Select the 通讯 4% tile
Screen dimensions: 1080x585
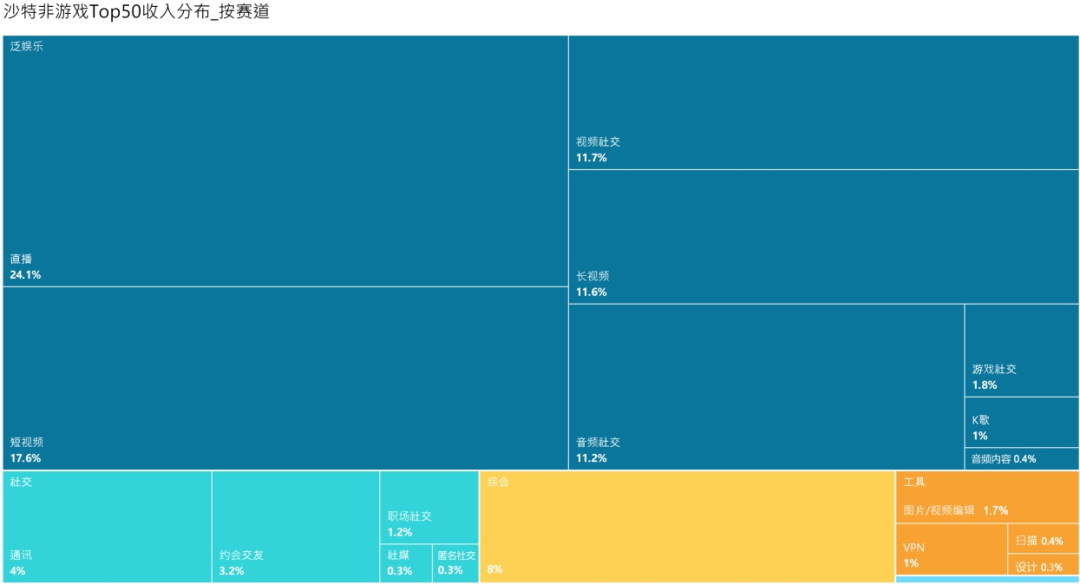click(107, 526)
